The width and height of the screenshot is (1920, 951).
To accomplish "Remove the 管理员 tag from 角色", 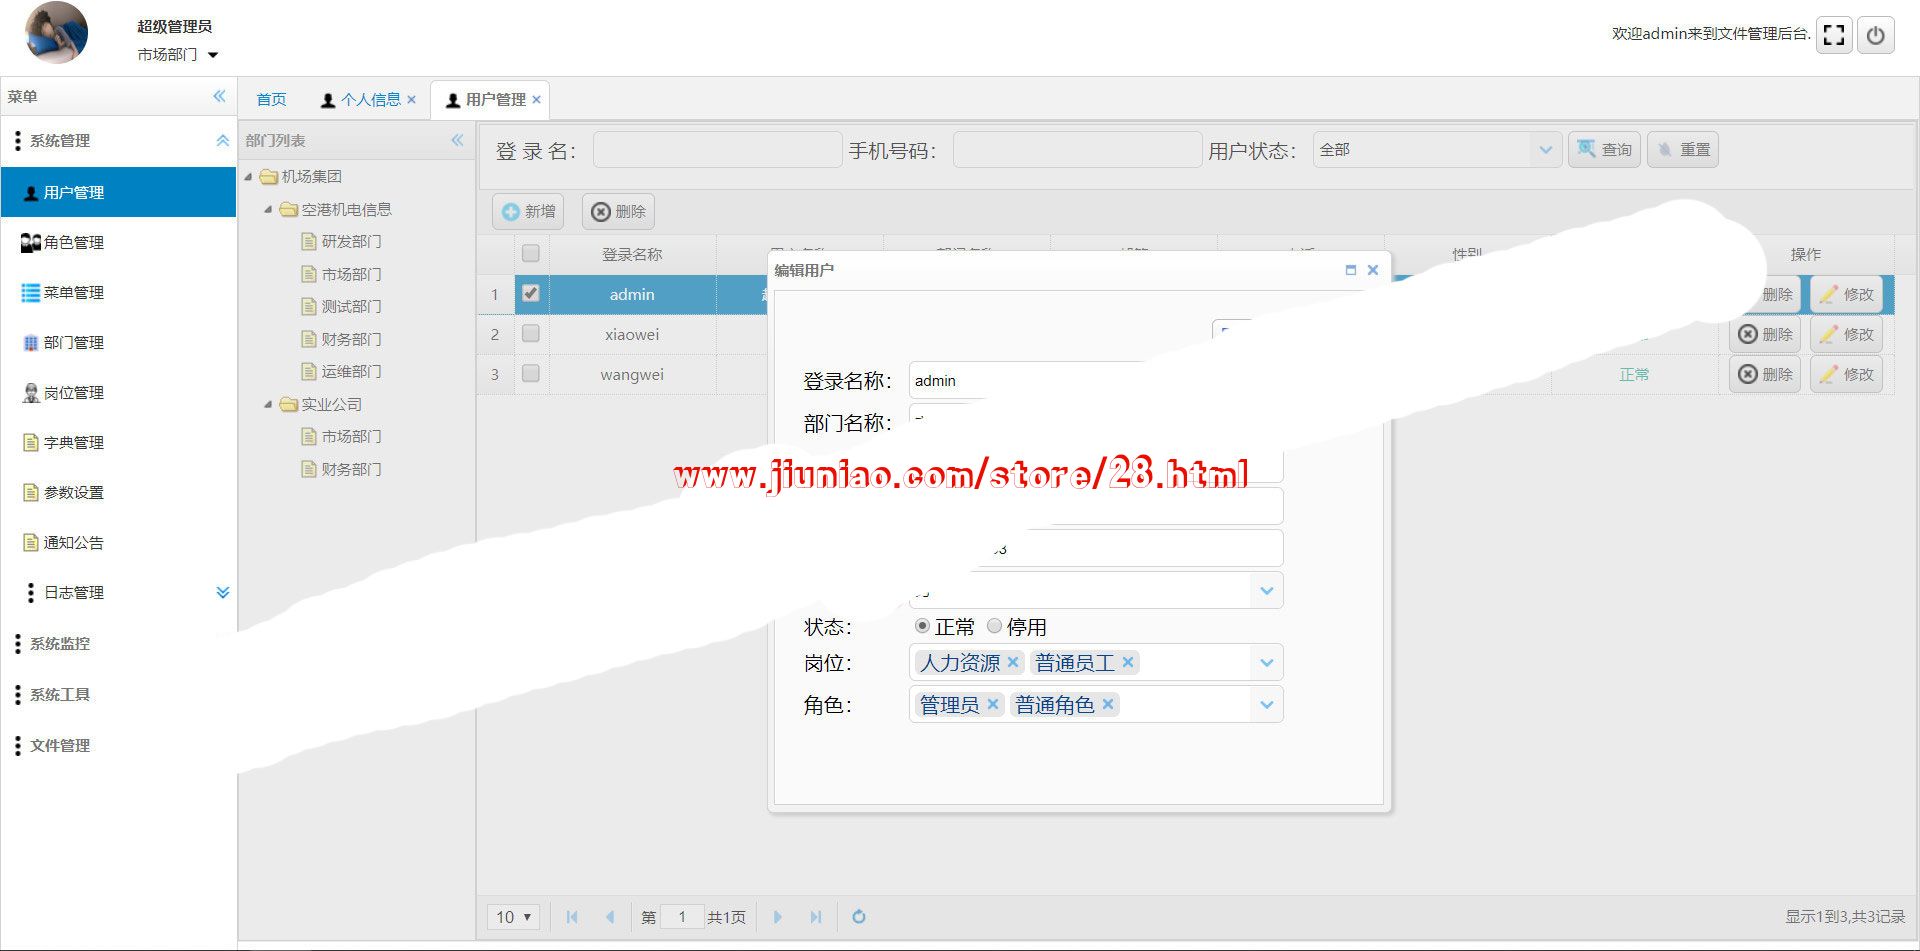I will (993, 704).
